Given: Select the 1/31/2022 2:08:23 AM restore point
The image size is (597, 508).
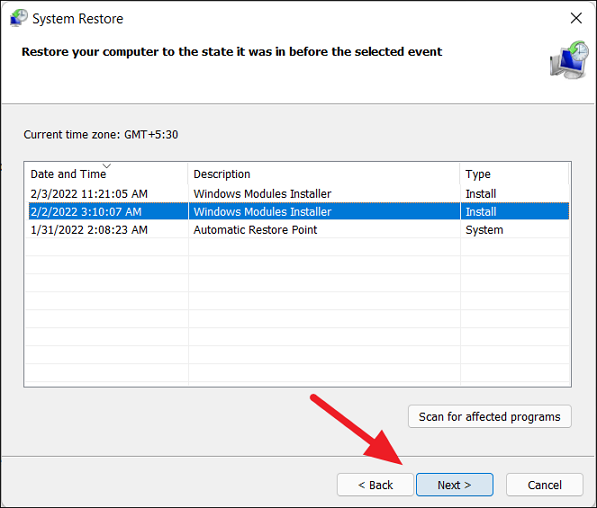Looking at the screenshot, I should [299, 230].
